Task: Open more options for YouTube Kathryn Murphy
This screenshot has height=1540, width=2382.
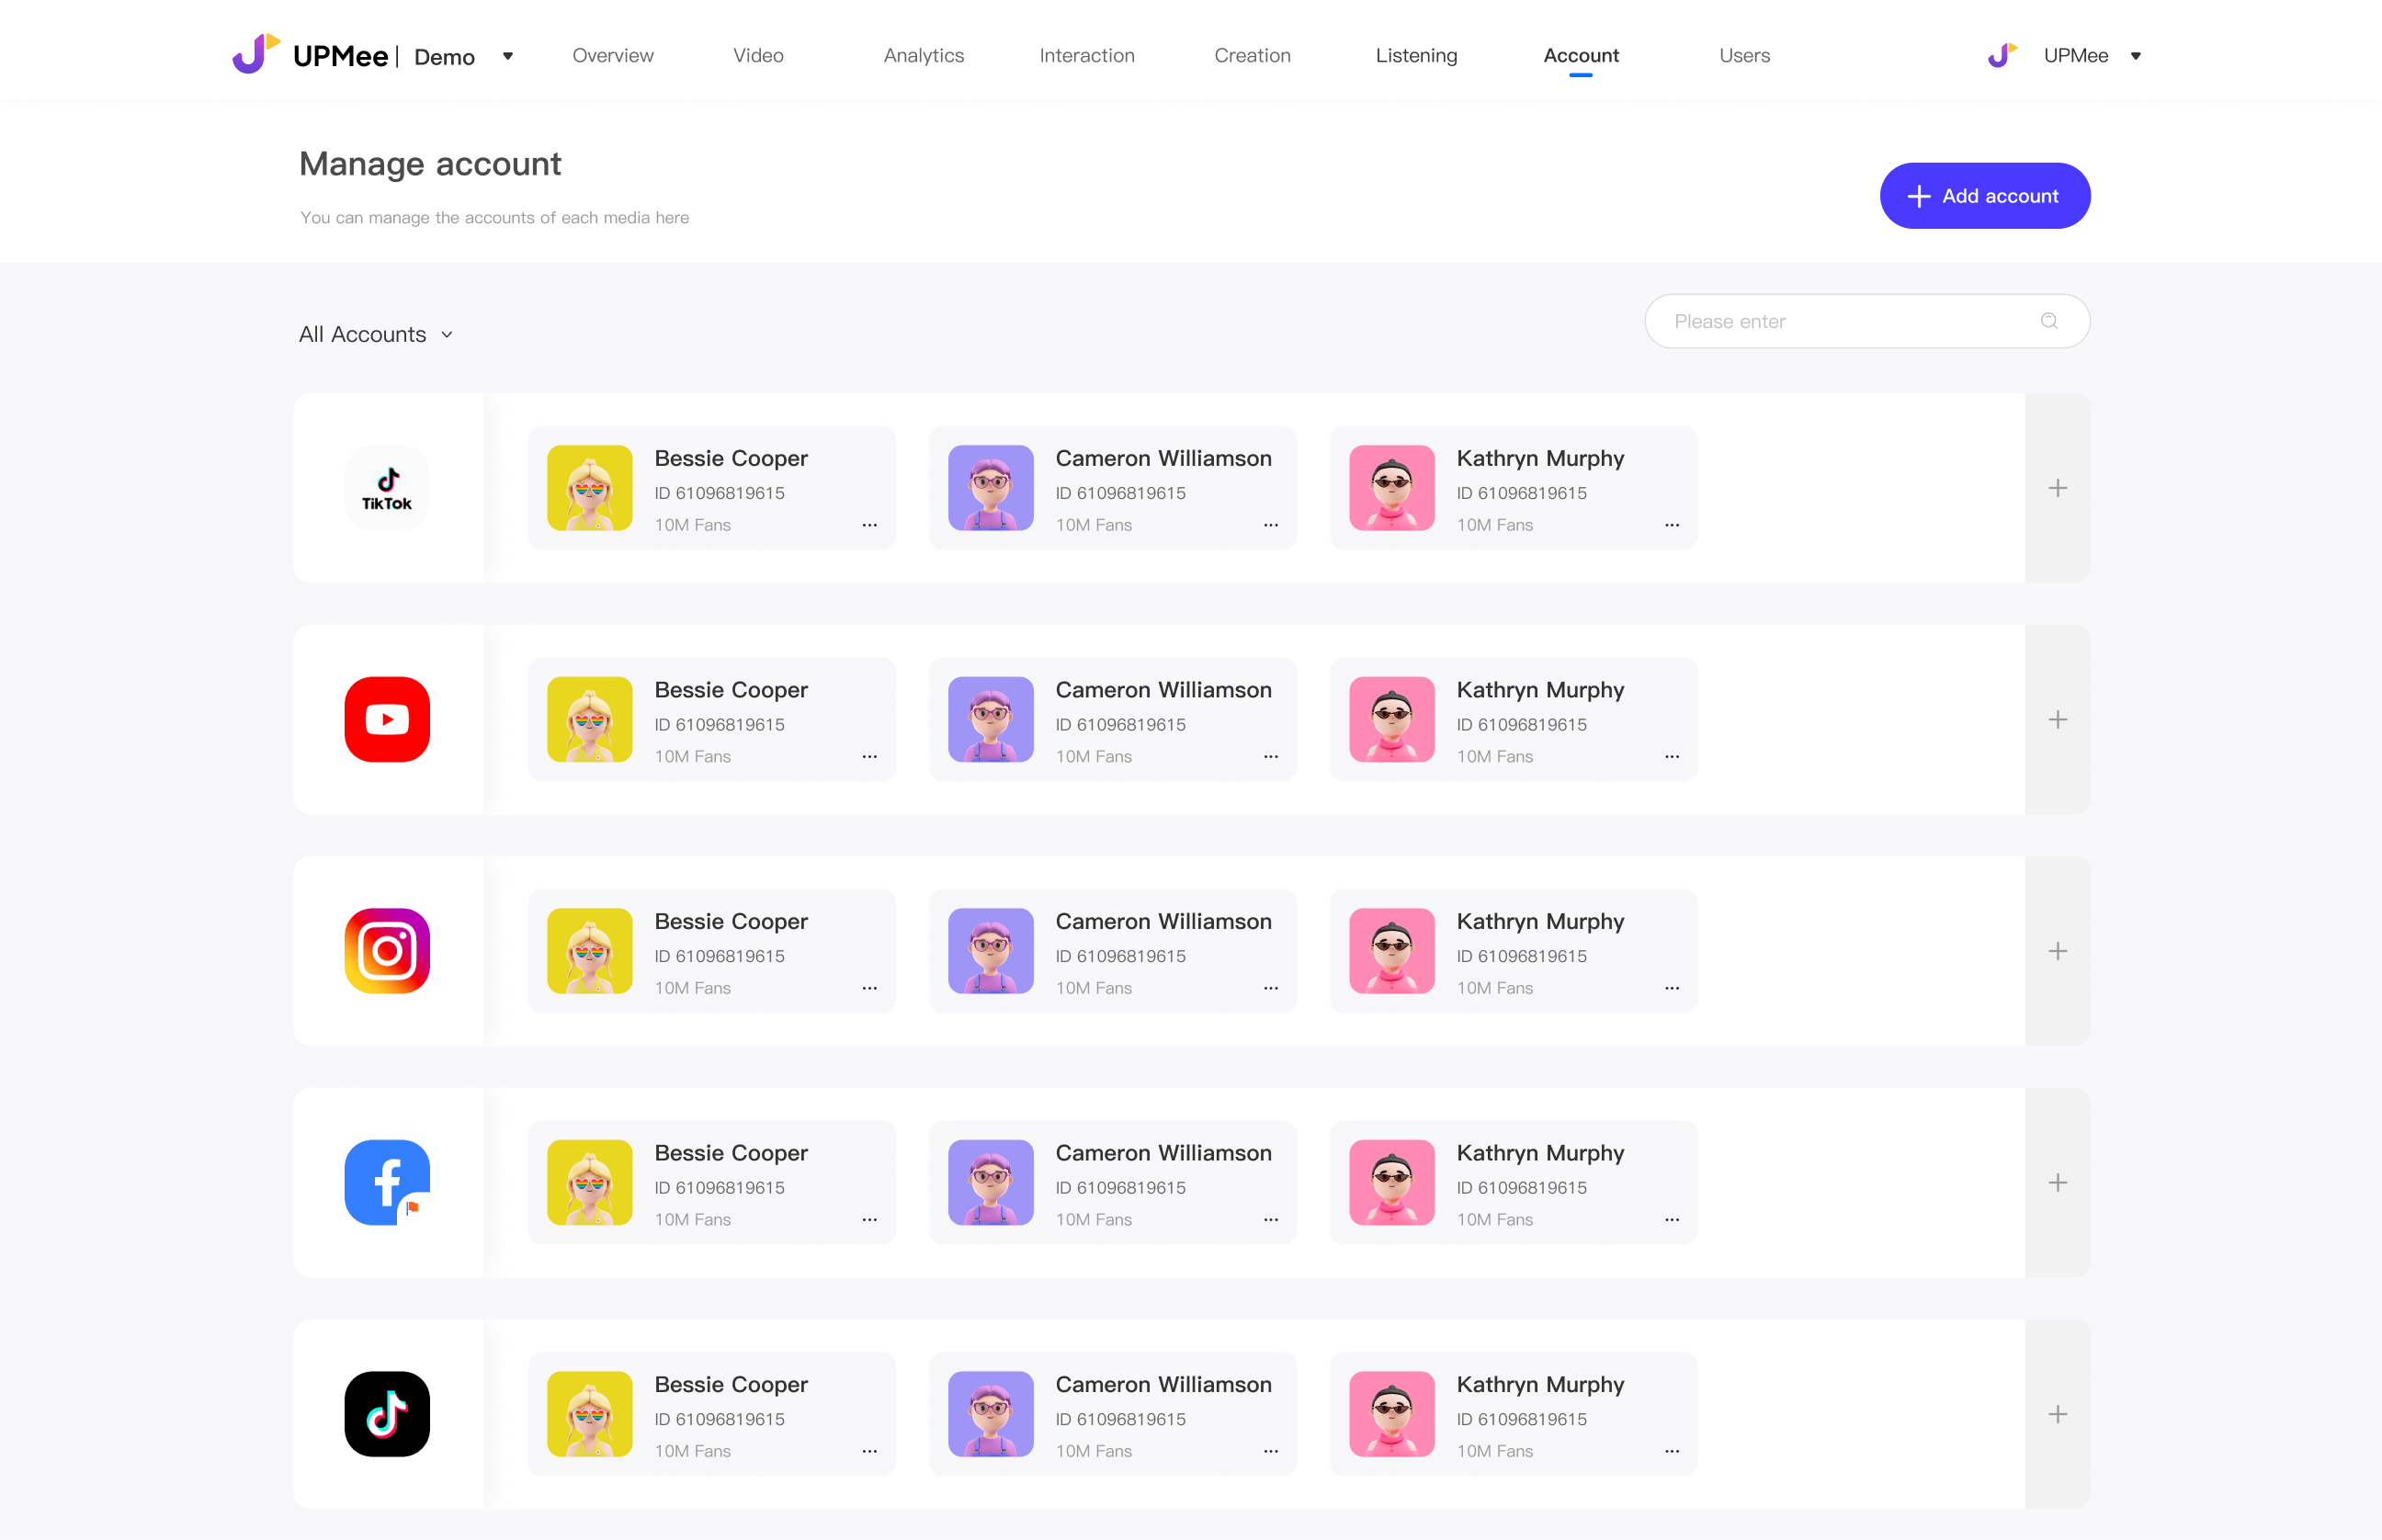Action: pyautogui.click(x=1671, y=757)
